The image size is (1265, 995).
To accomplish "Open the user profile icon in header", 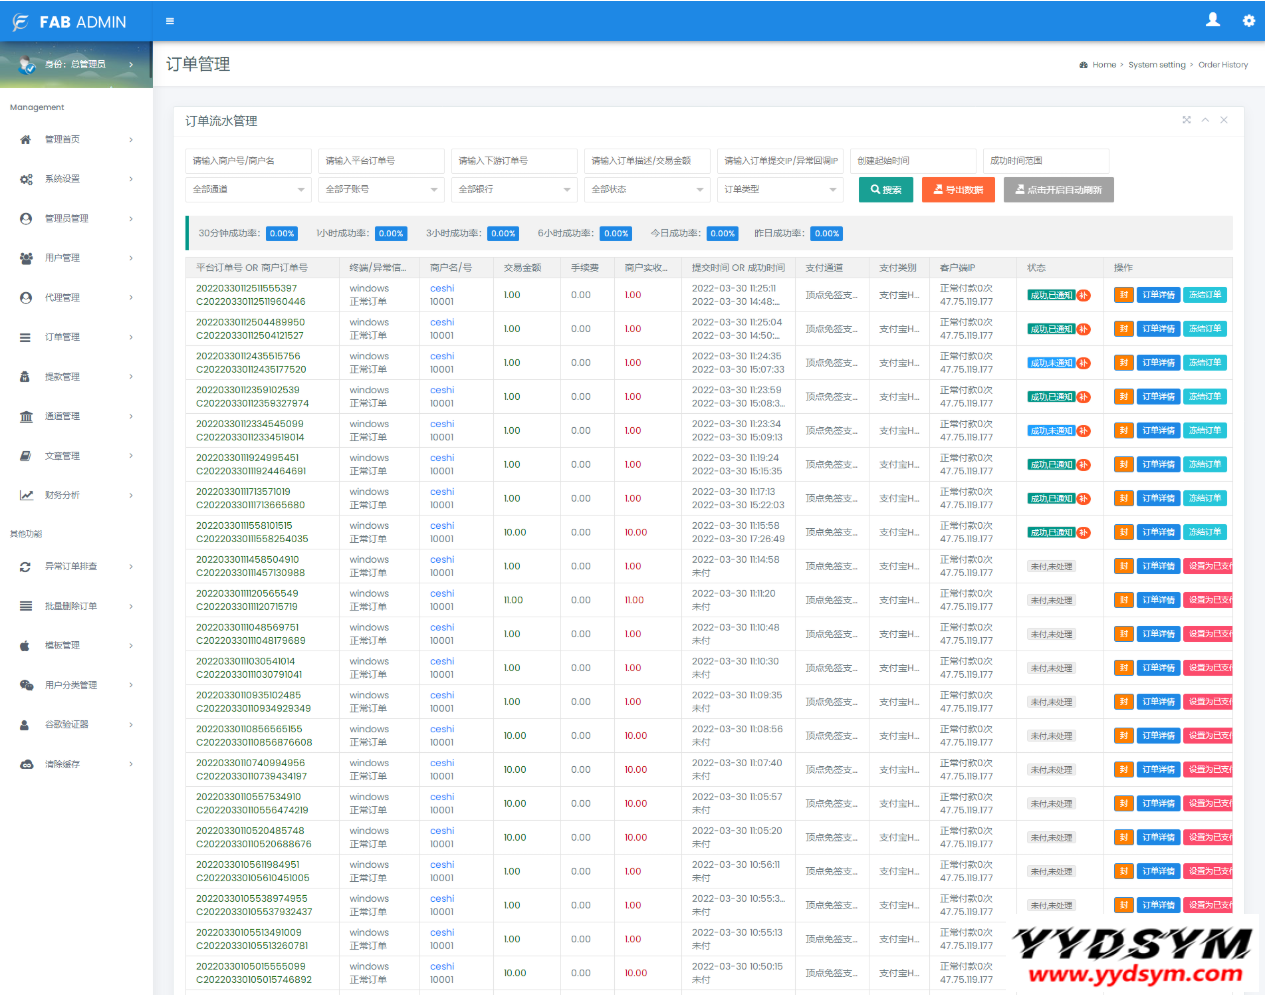I will 1213,20.
